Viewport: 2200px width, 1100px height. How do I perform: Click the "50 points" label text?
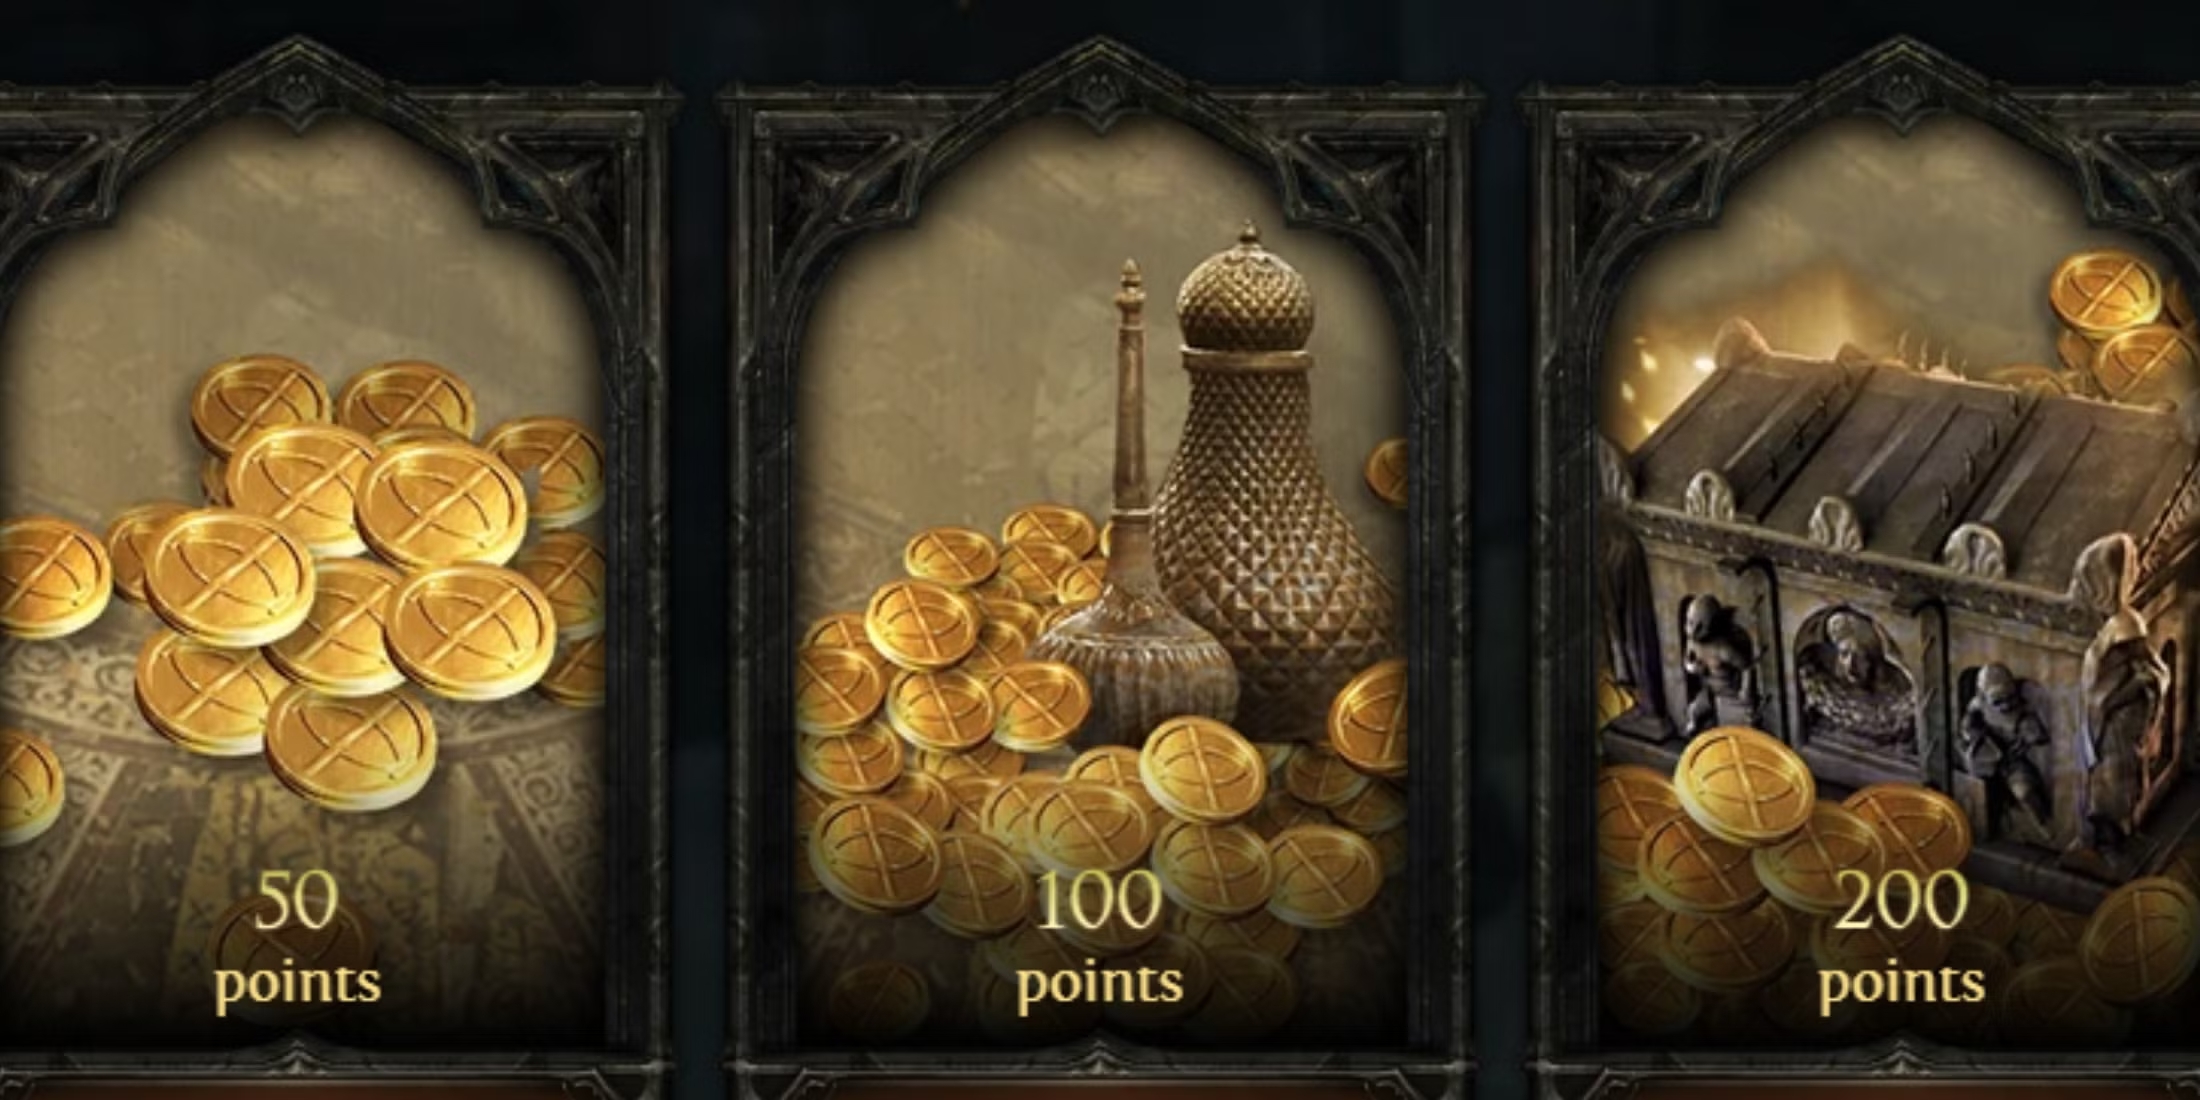pyautogui.click(x=298, y=938)
